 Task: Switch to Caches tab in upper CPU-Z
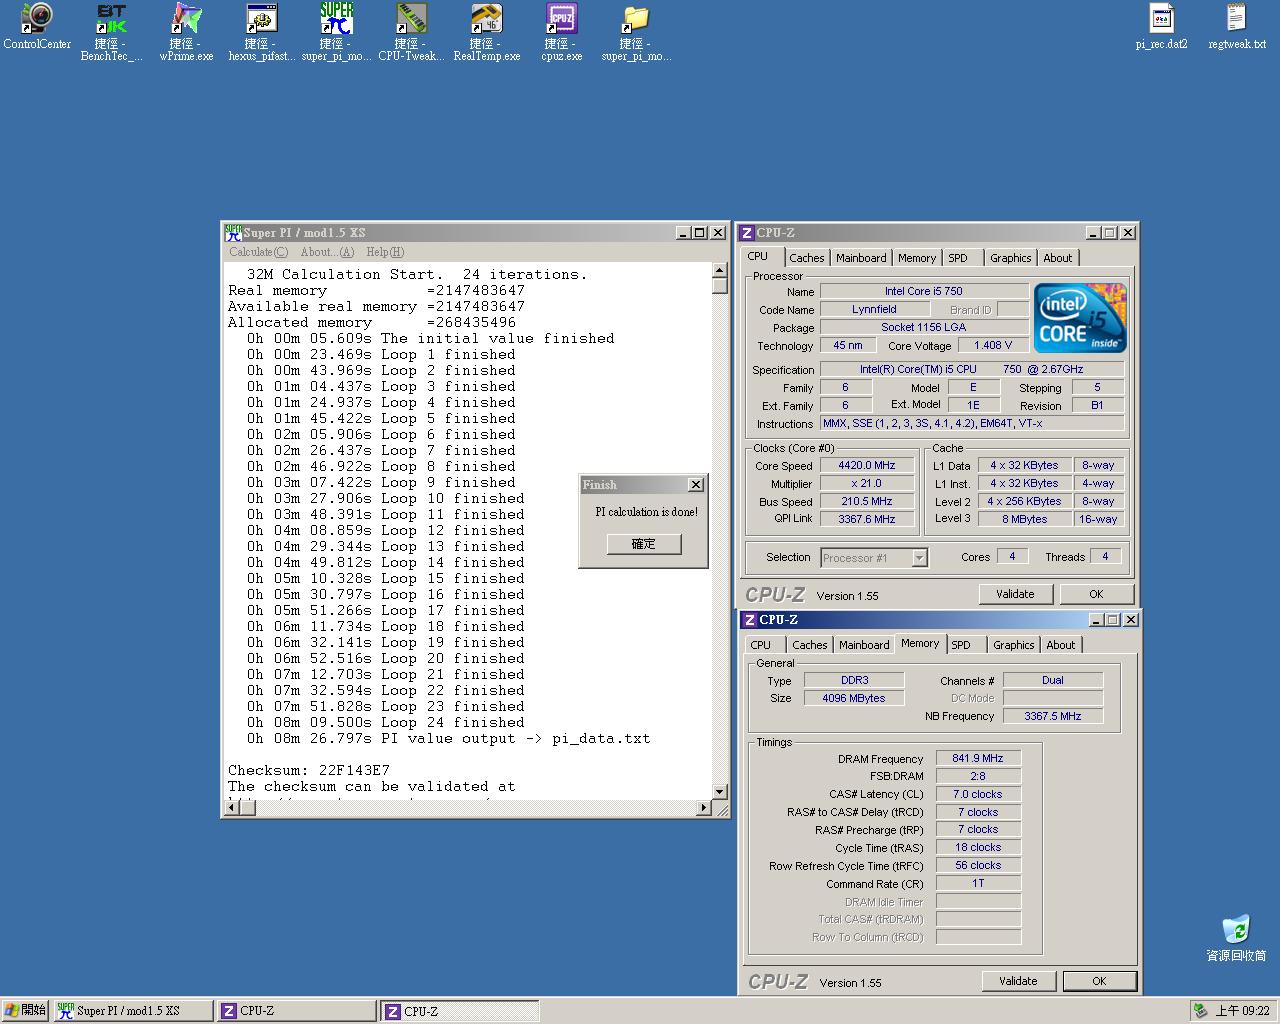tap(806, 258)
